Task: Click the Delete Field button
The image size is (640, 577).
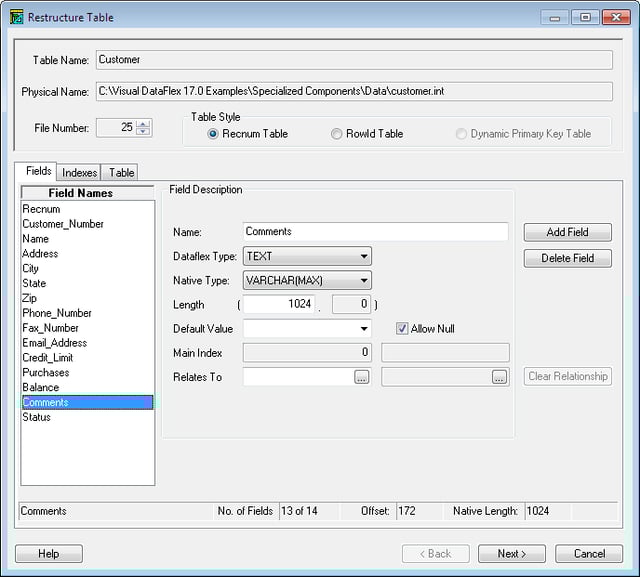Action: [x=567, y=258]
